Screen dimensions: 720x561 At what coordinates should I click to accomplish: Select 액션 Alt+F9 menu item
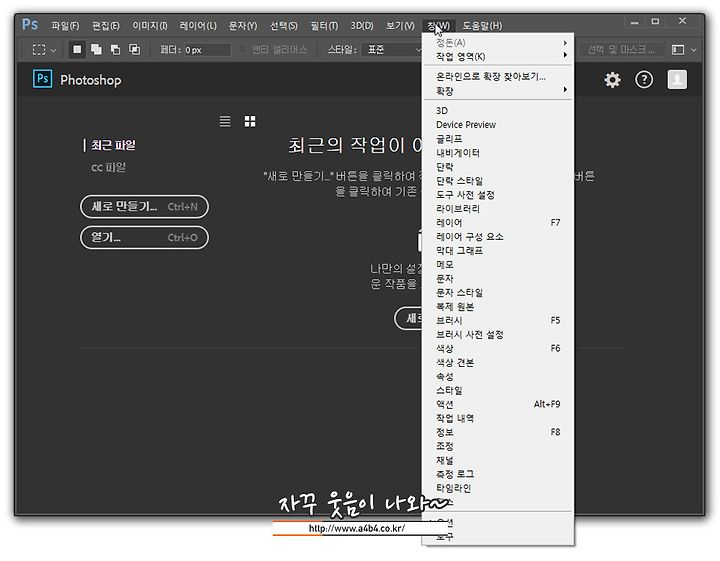497,404
